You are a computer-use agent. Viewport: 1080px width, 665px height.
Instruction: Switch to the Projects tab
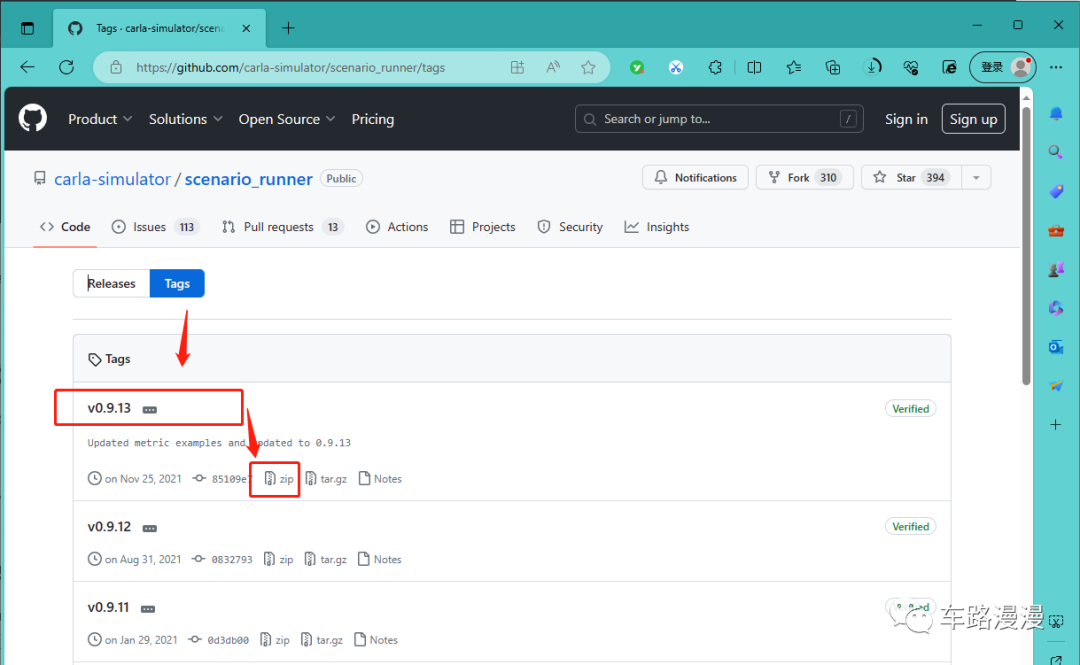(482, 227)
